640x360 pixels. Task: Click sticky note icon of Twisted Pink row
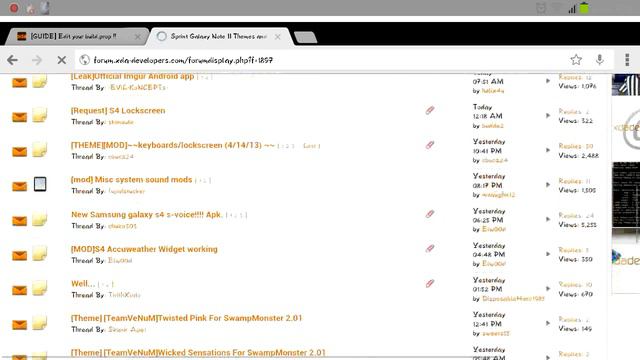pyautogui.click(x=40, y=322)
